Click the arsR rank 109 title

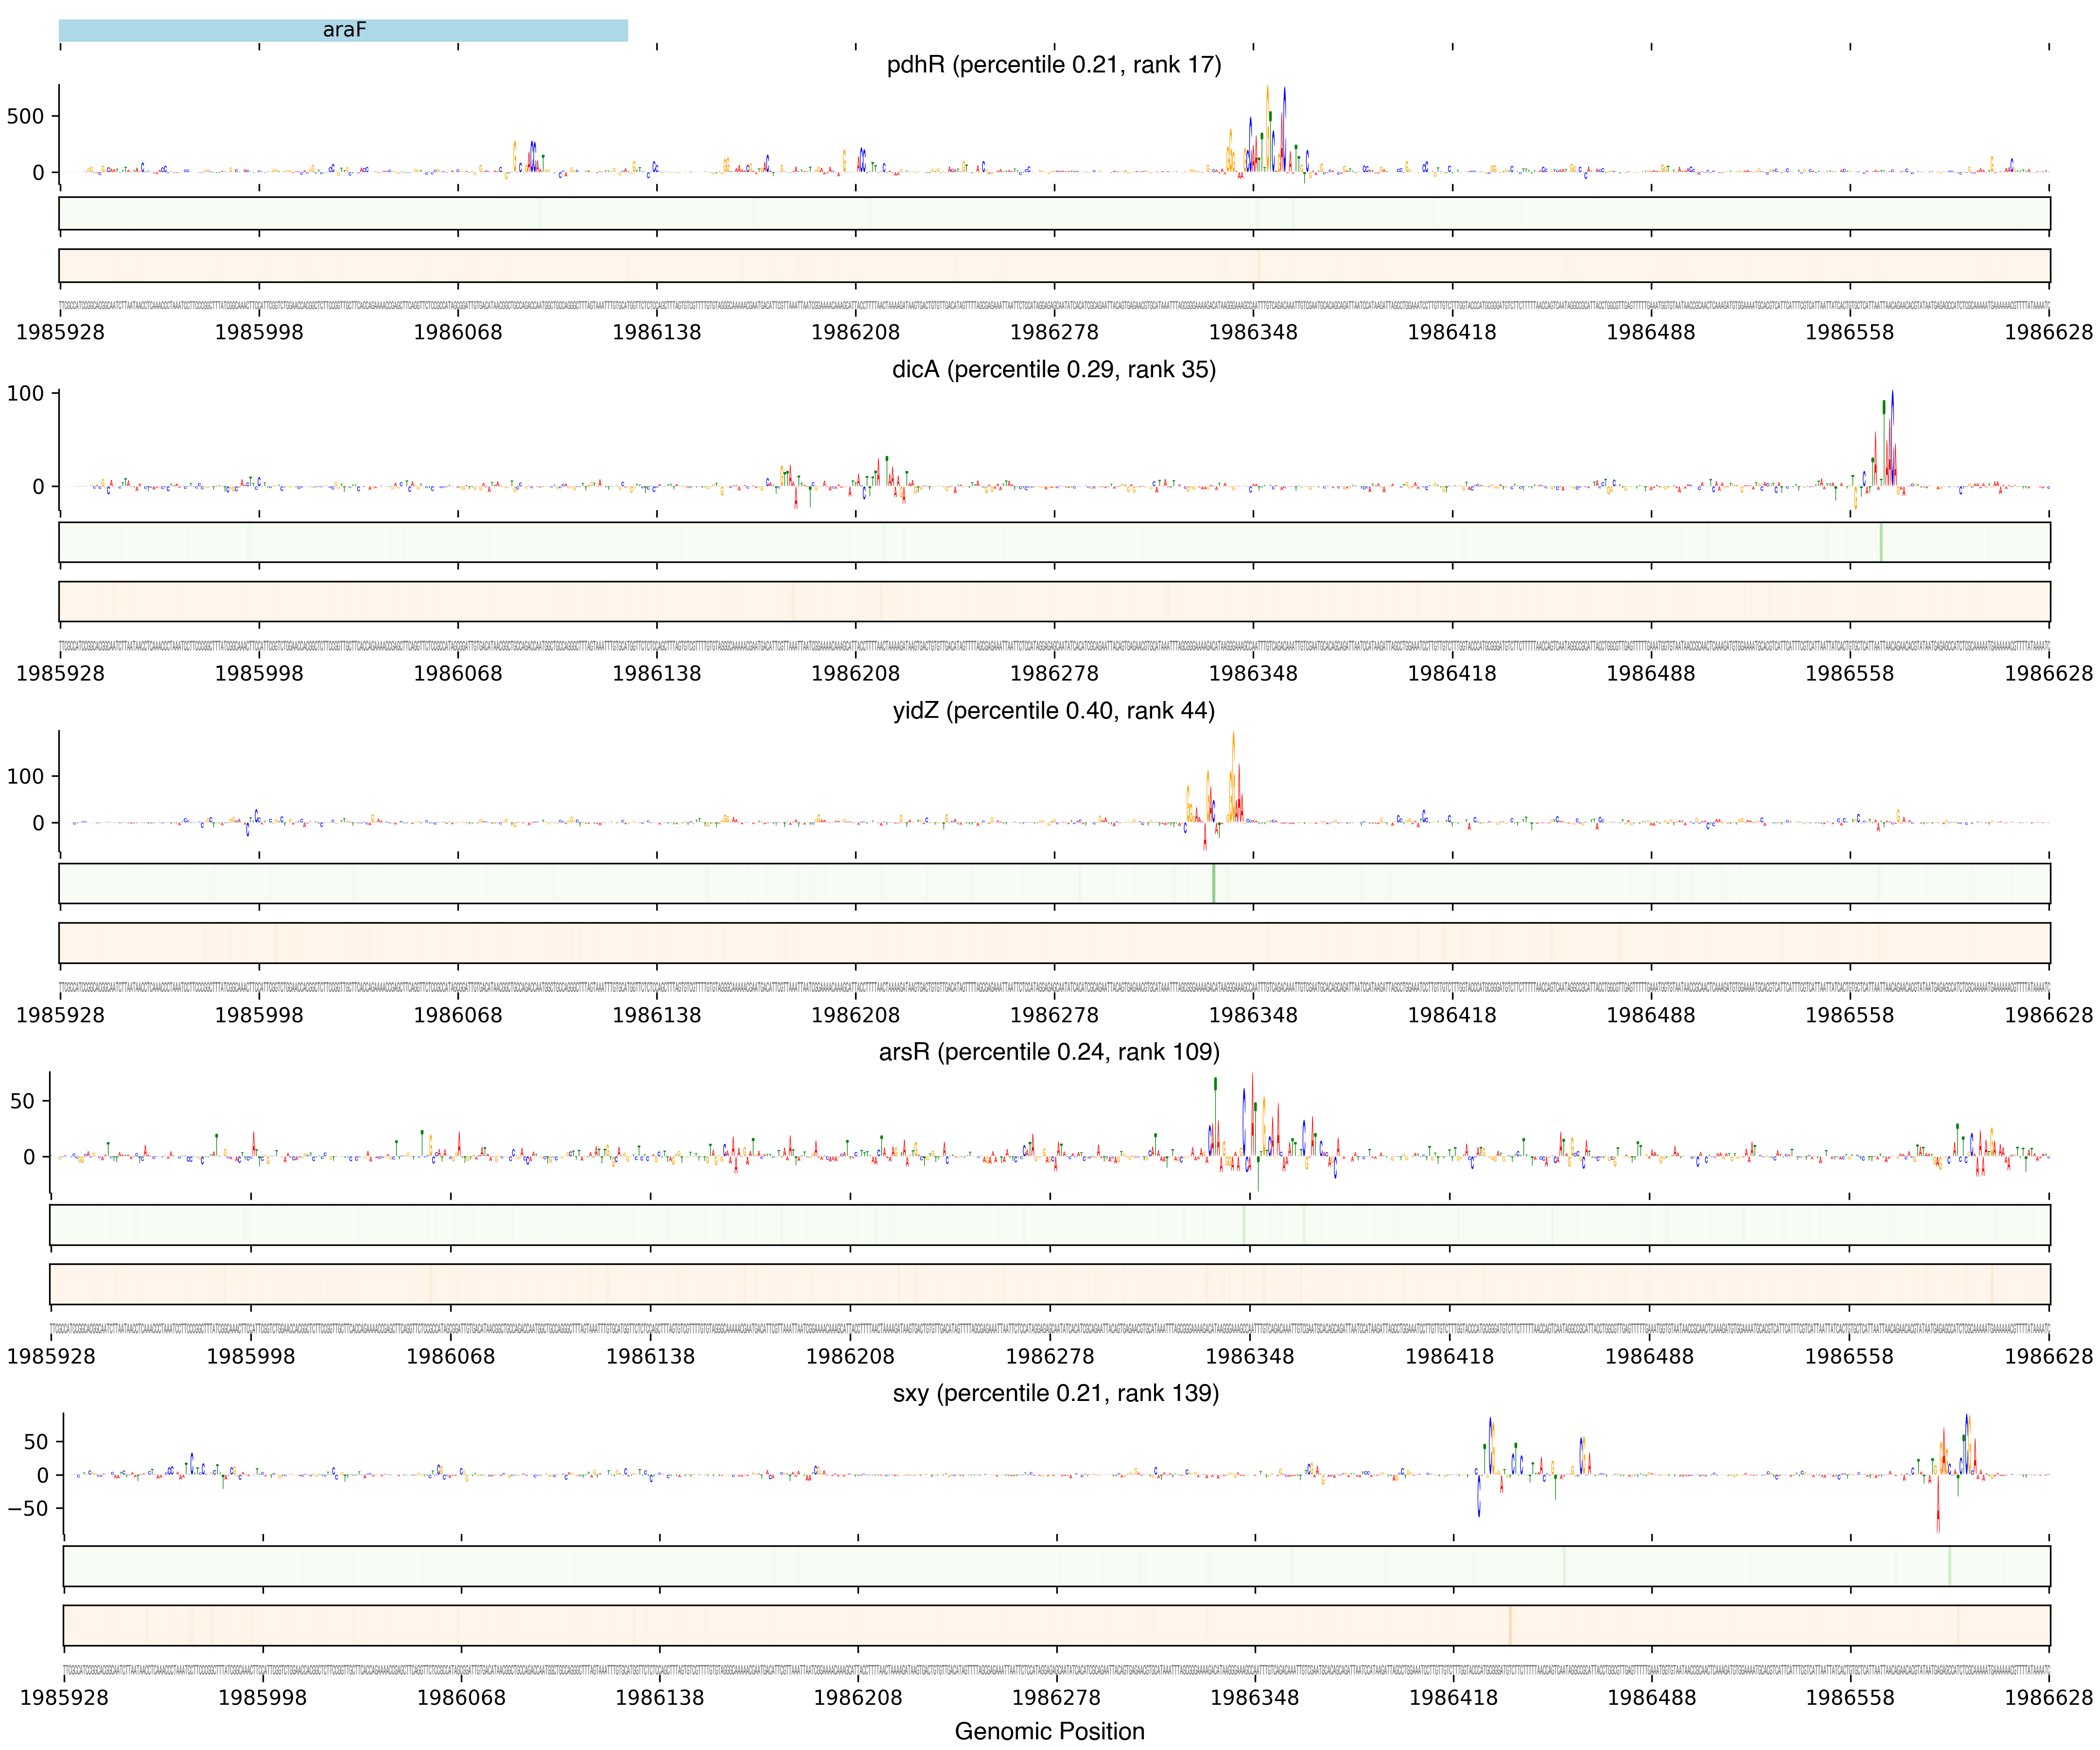[x=1049, y=1052]
